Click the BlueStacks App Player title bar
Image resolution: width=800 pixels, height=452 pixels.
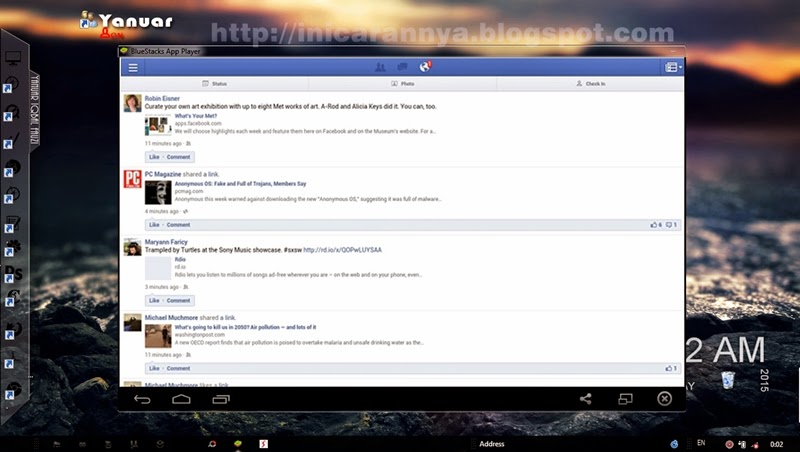pos(402,51)
